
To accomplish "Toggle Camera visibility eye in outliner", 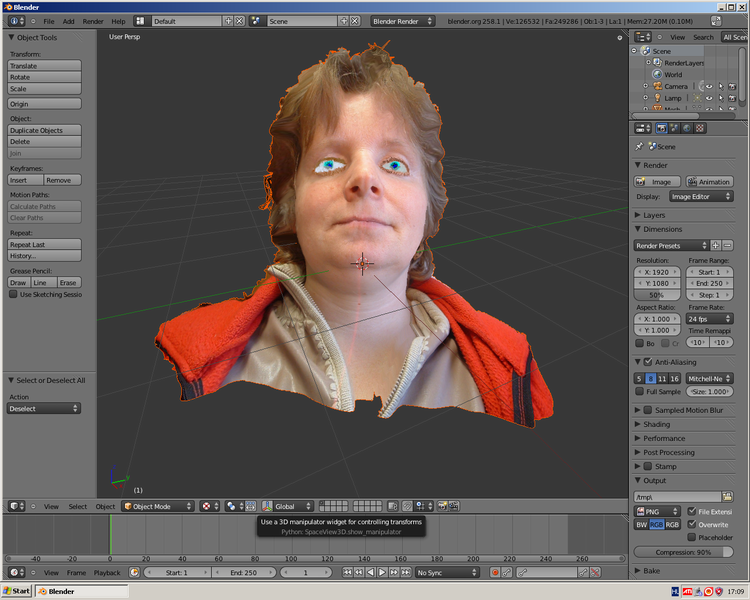I will click(x=708, y=86).
